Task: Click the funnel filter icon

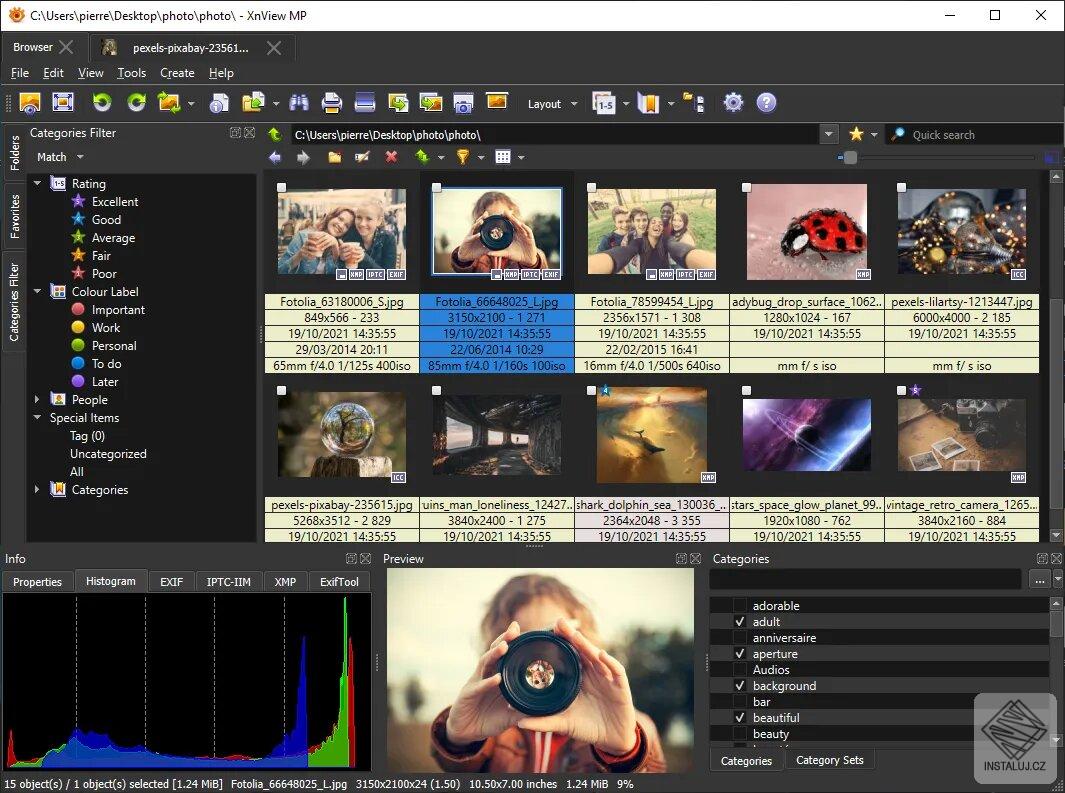Action: tap(462, 157)
